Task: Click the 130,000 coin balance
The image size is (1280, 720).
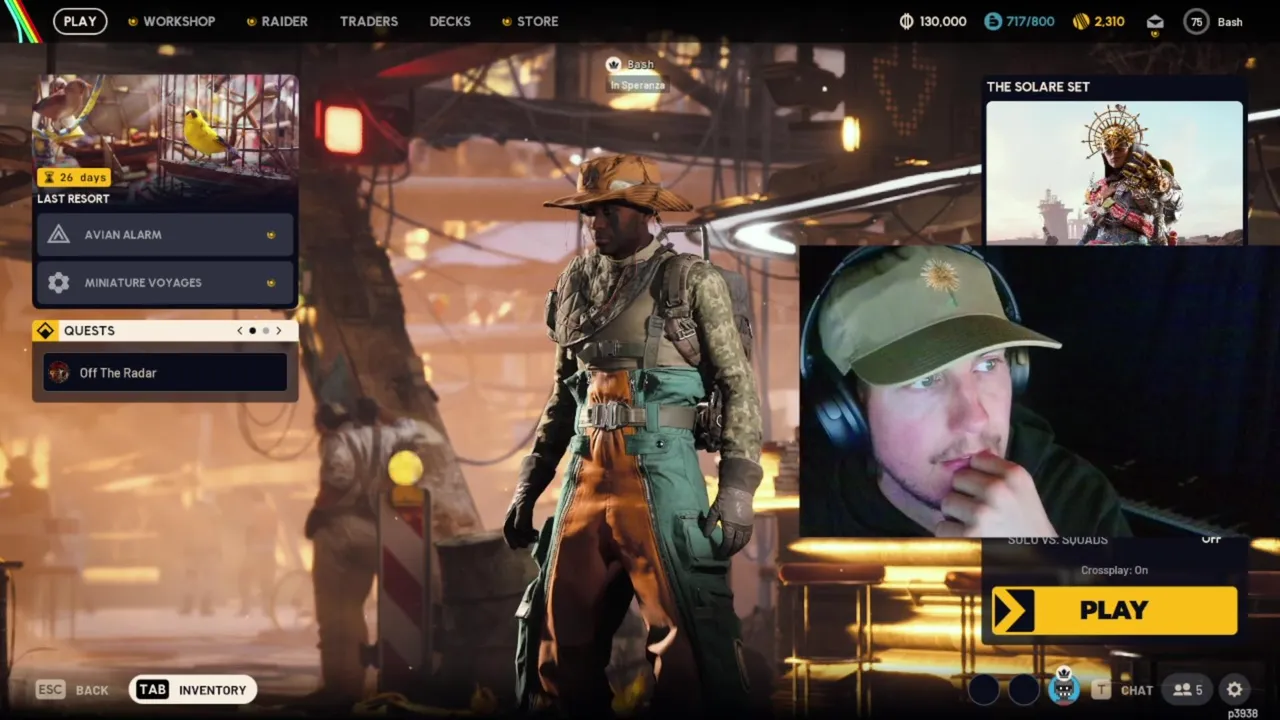Action: point(944,22)
